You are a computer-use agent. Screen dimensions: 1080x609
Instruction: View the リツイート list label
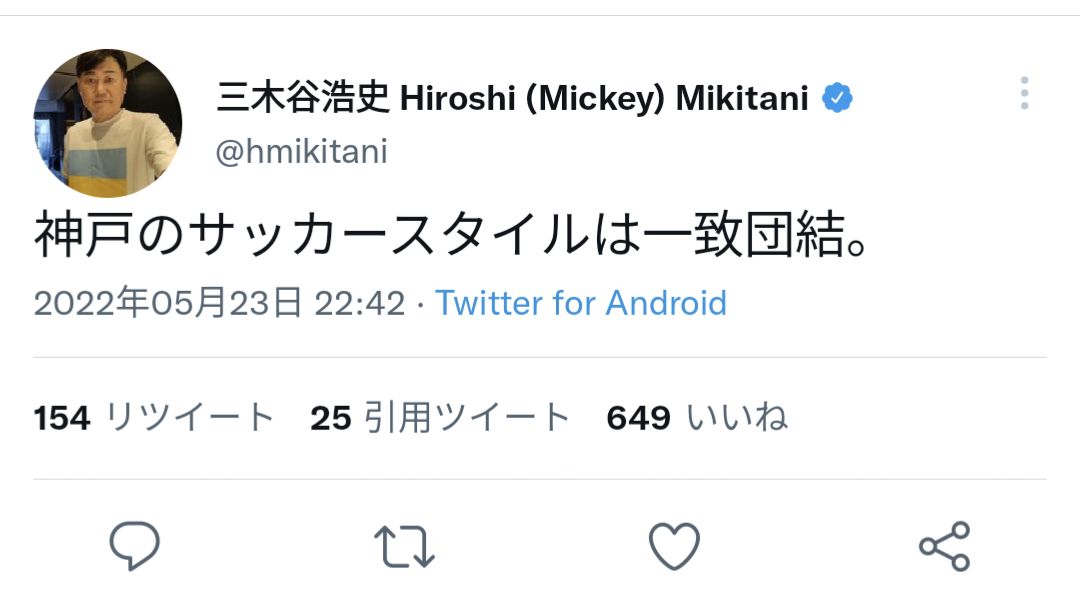189,418
